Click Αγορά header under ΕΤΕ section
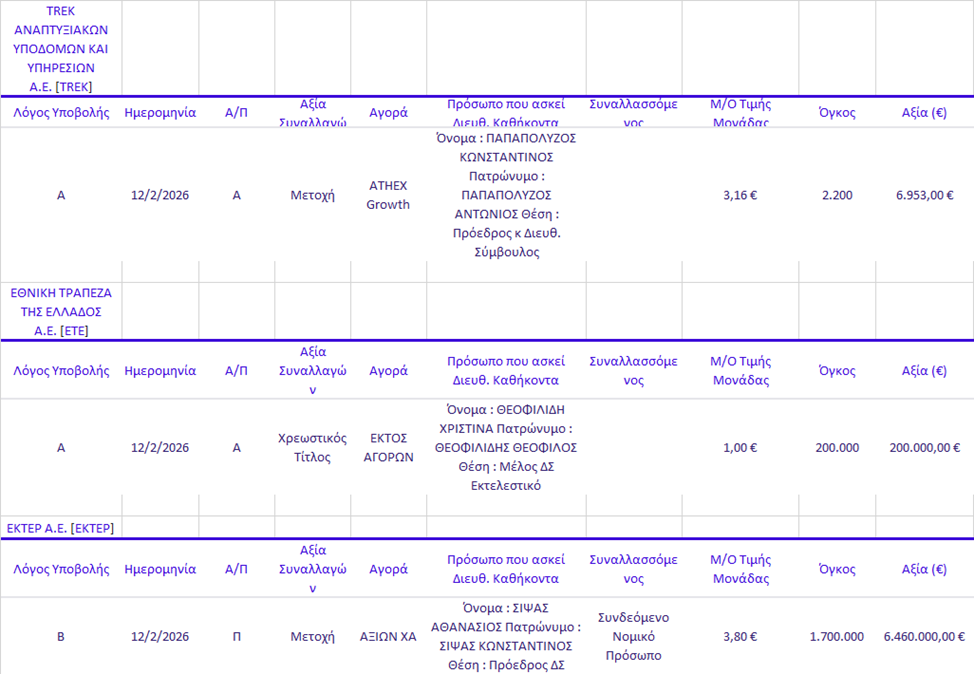 pos(388,370)
